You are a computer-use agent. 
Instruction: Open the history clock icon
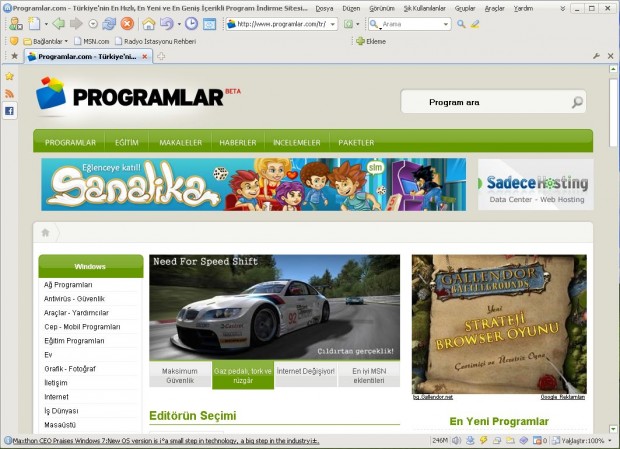[x=191, y=24]
